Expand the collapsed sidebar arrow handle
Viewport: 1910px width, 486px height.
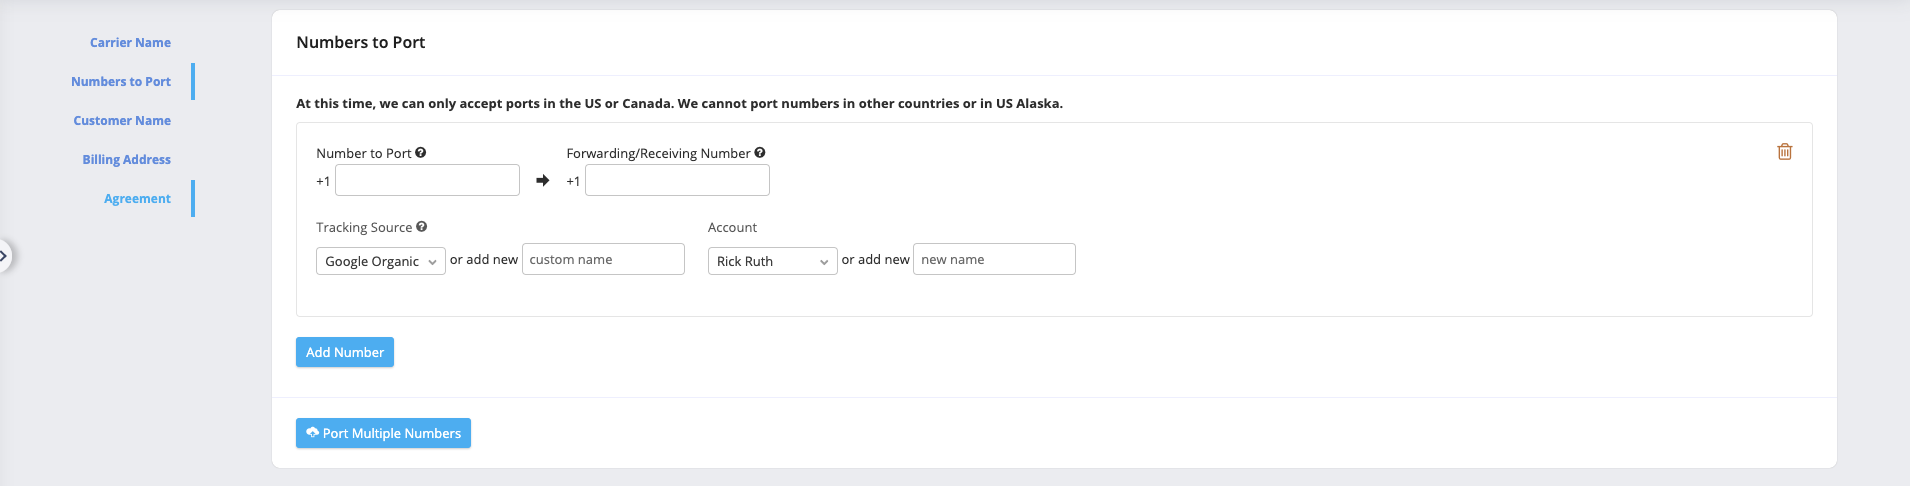point(4,256)
